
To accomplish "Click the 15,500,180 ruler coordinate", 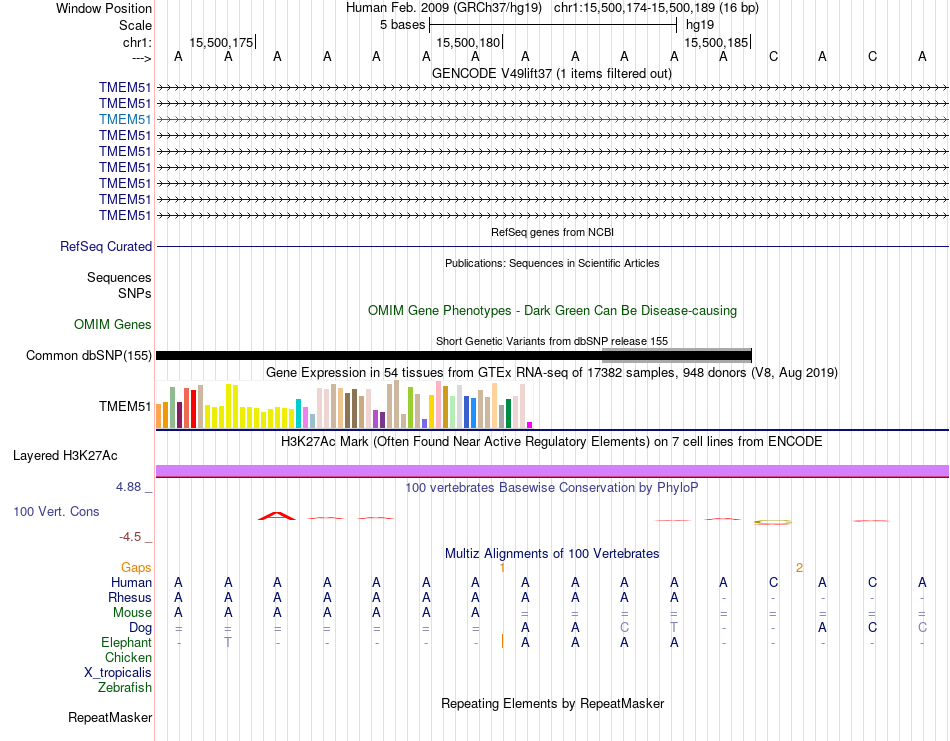I will pyautogui.click(x=468, y=42).
